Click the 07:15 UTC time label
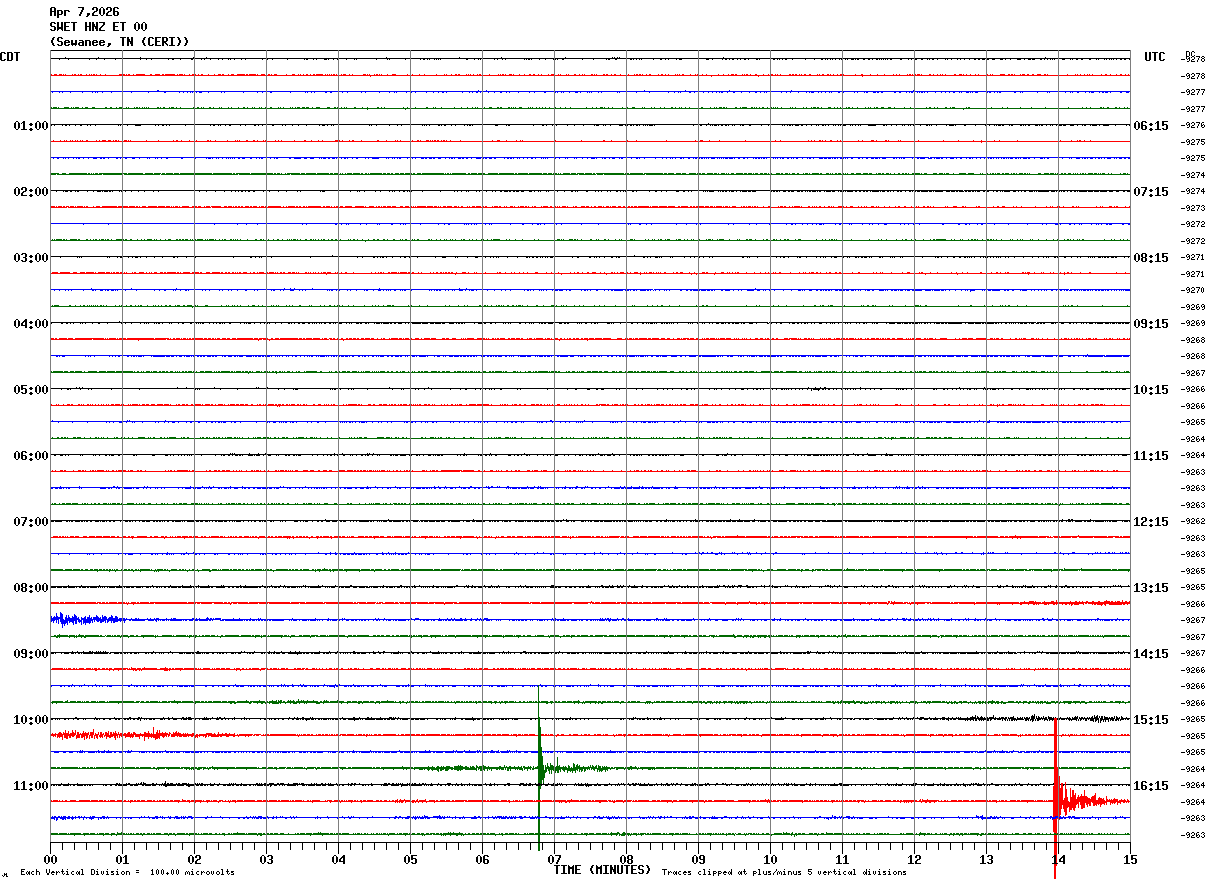This screenshot has width=1210, height=886. tap(1151, 192)
